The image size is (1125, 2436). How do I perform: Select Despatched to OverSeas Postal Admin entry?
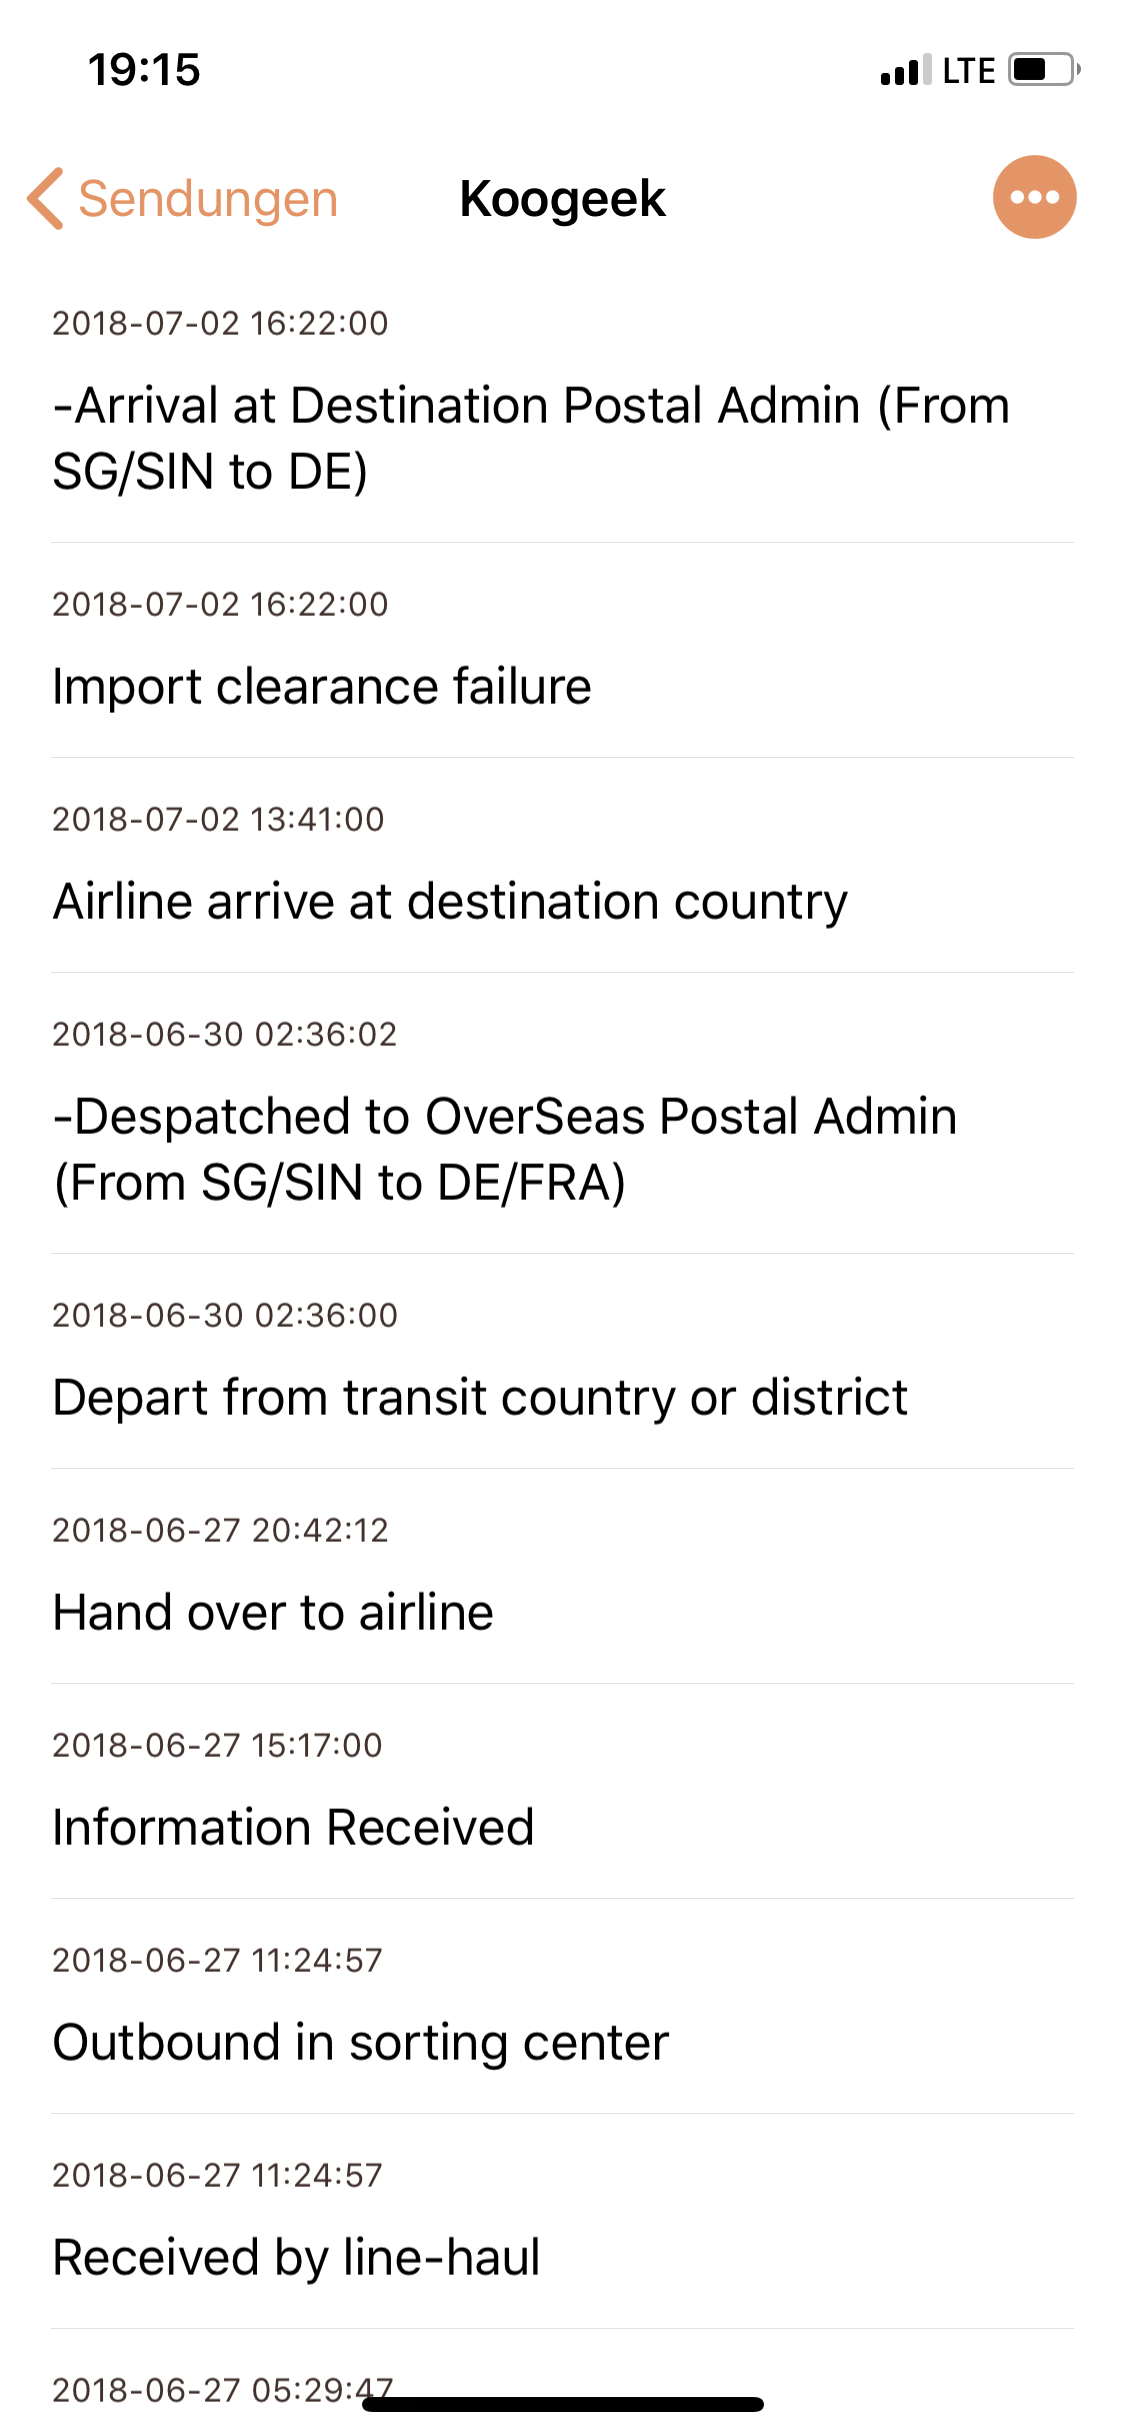pos(505,1149)
